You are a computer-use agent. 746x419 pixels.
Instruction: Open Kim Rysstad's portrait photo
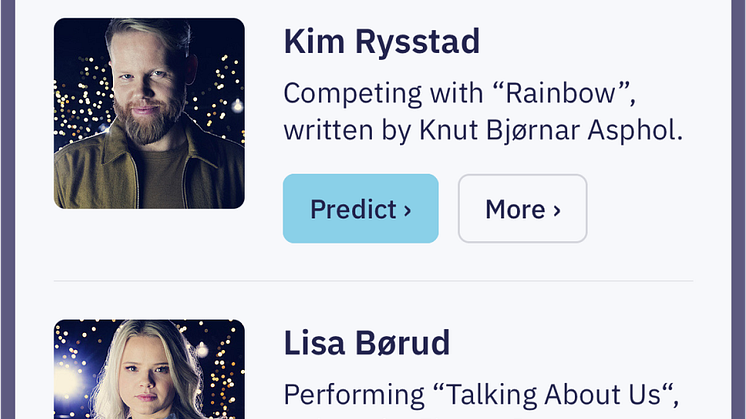[149, 113]
